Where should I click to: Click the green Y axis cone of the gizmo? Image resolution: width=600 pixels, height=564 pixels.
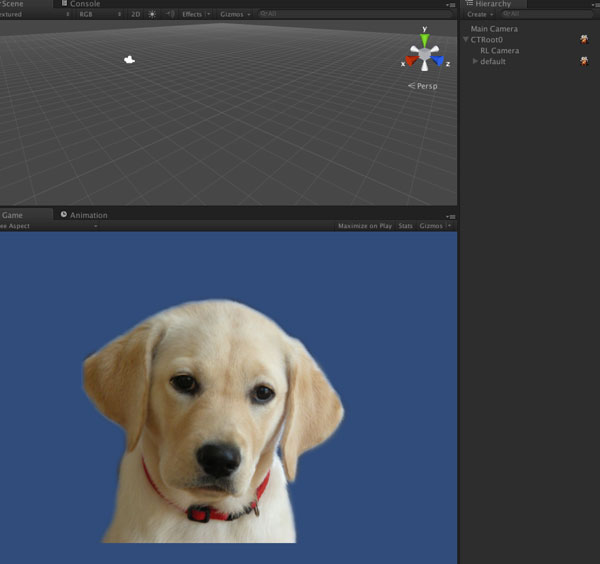[x=424, y=40]
